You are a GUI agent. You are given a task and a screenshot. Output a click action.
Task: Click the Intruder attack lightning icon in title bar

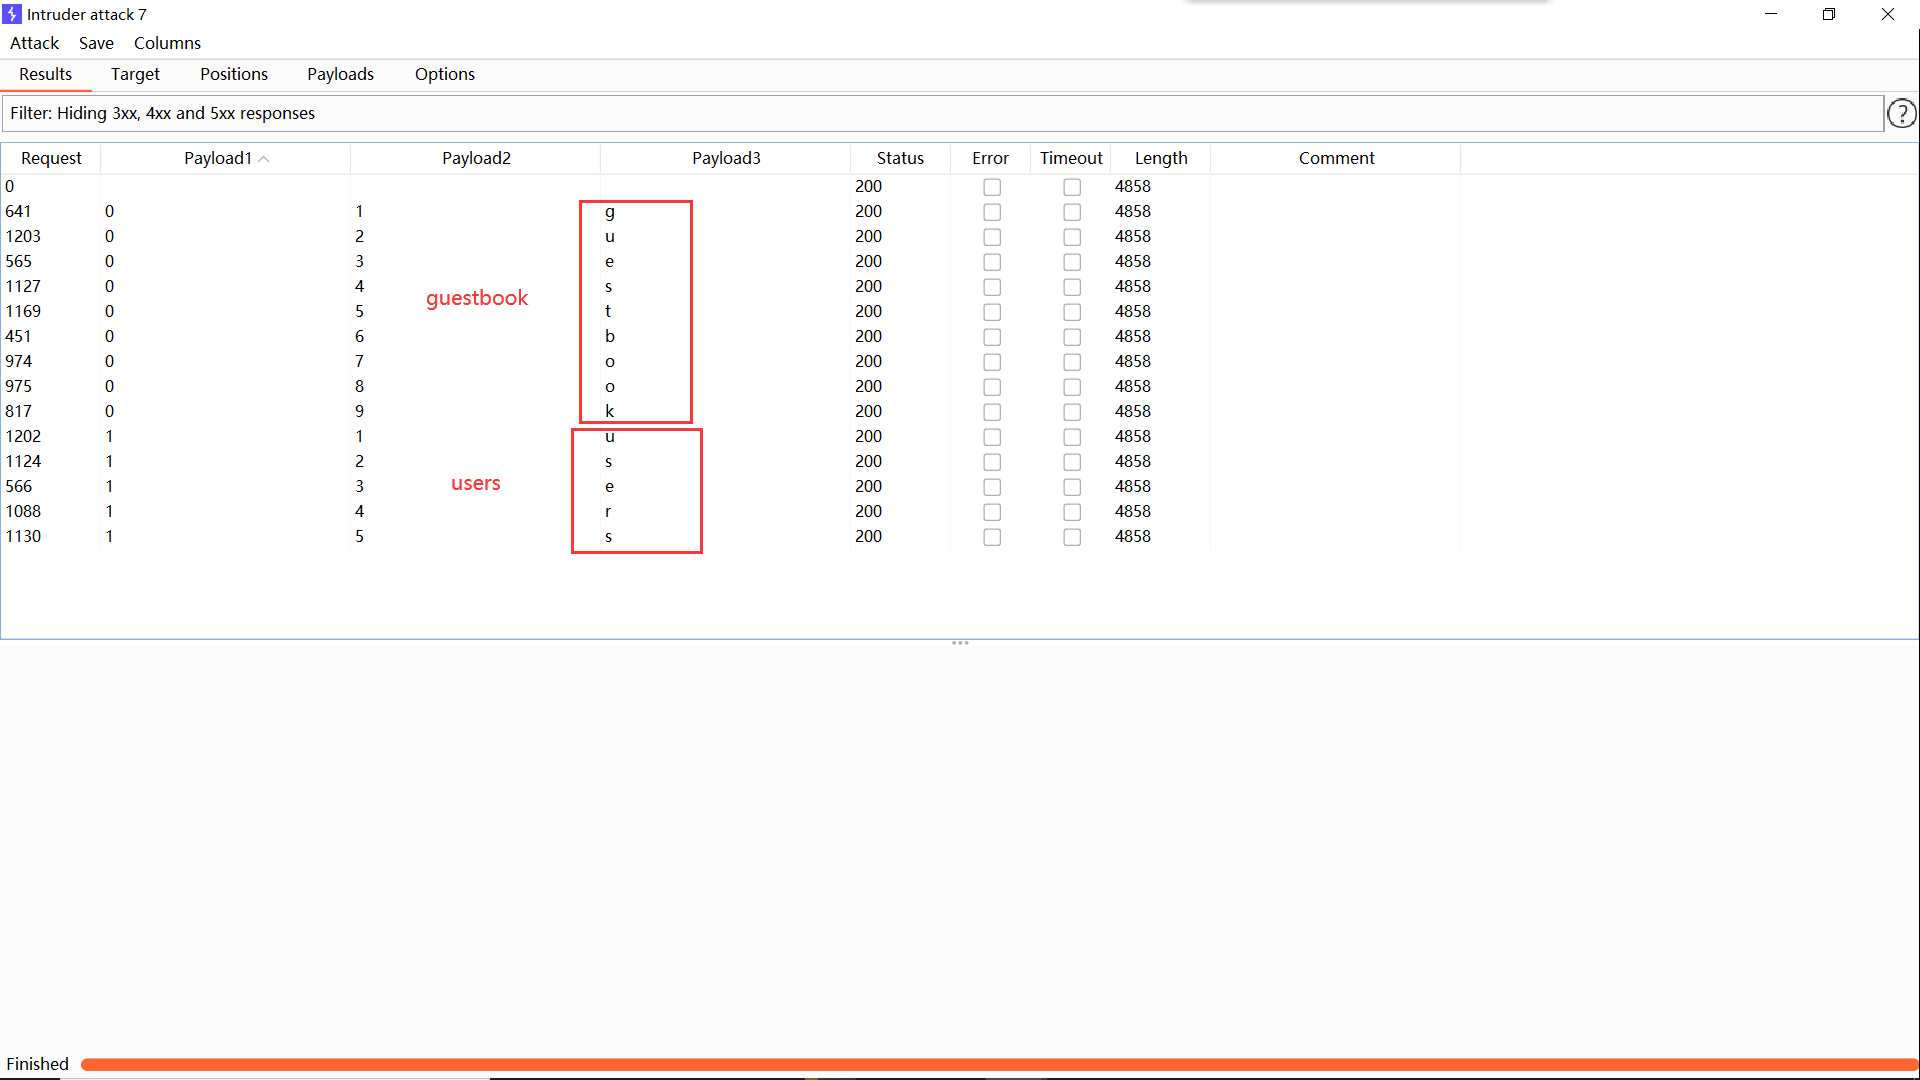point(12,14)
